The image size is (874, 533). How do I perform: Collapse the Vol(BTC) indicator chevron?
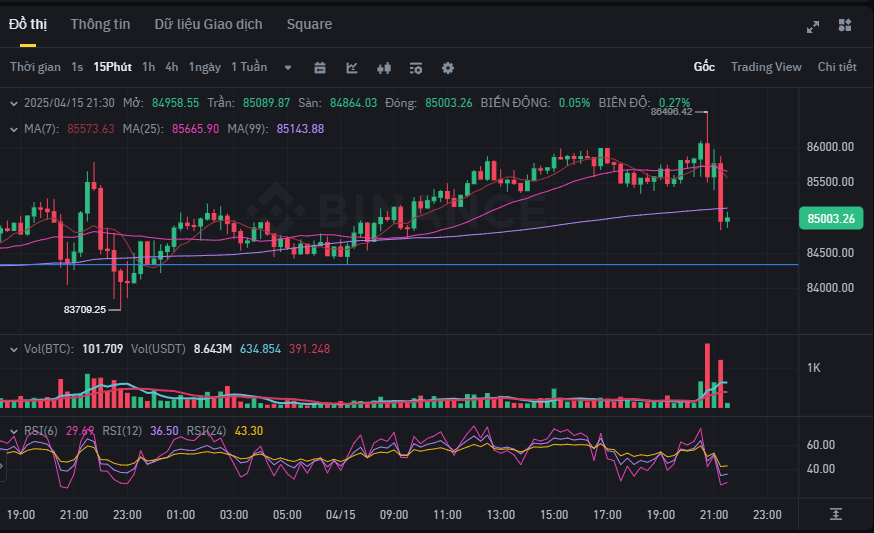click(x=14, y=350)
